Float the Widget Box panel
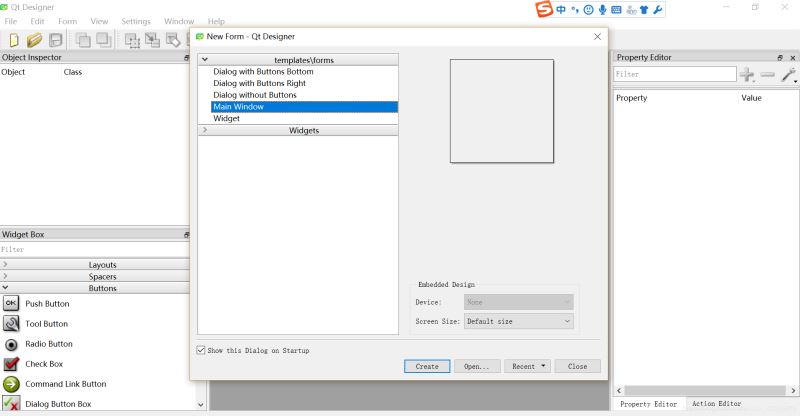This screenshot has width=800, height=416. tap(187, 235)
